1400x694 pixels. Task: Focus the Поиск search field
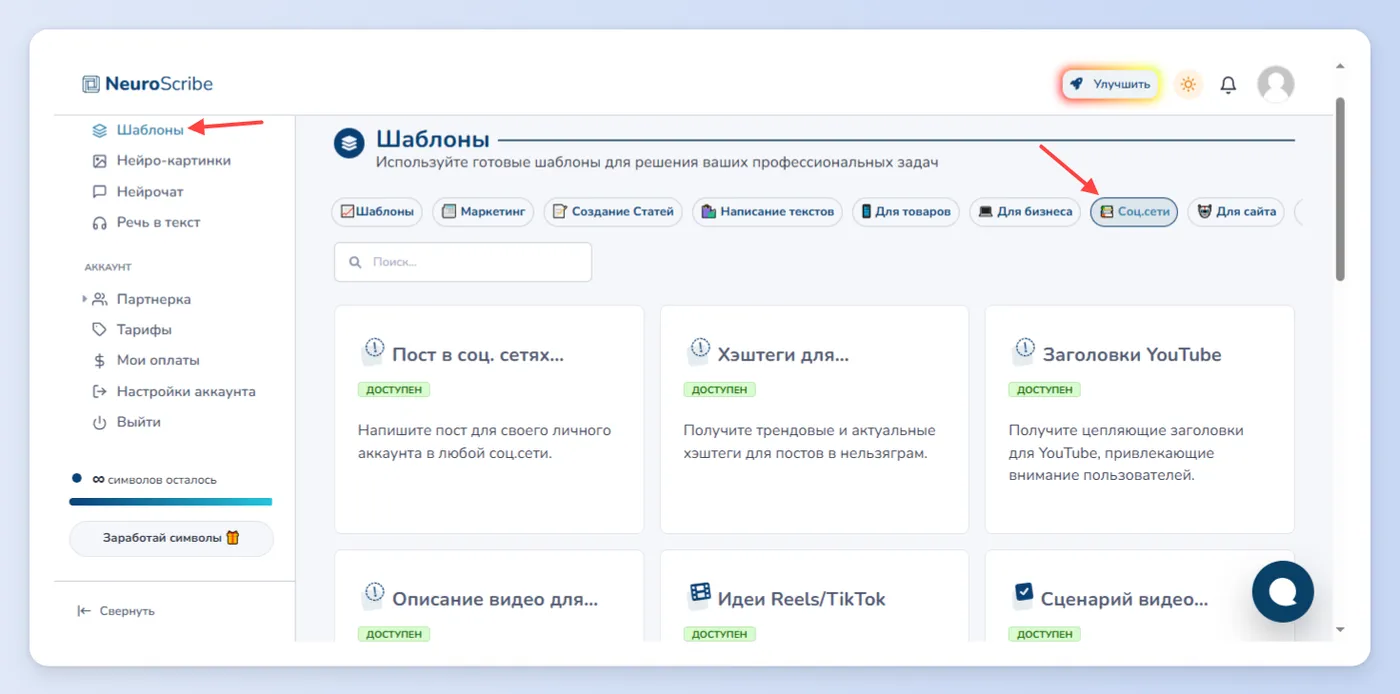click(463, 262)
